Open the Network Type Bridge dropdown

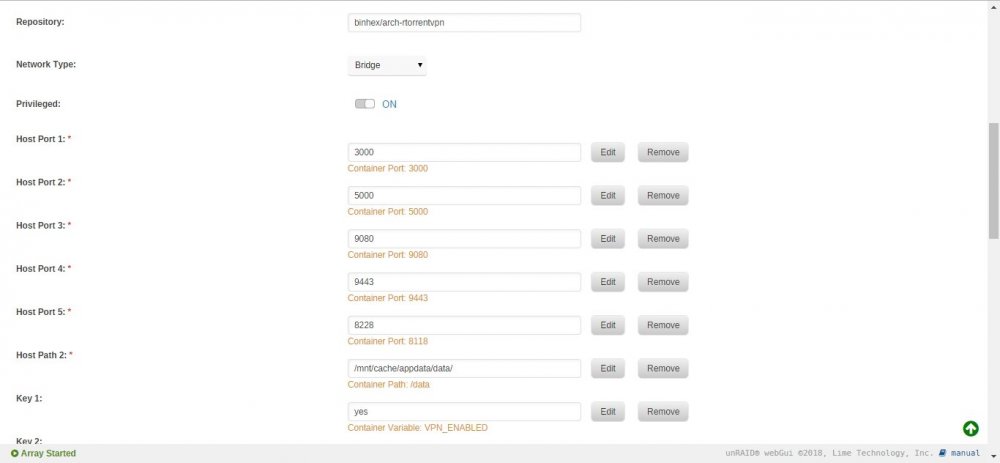pos(387,65)
